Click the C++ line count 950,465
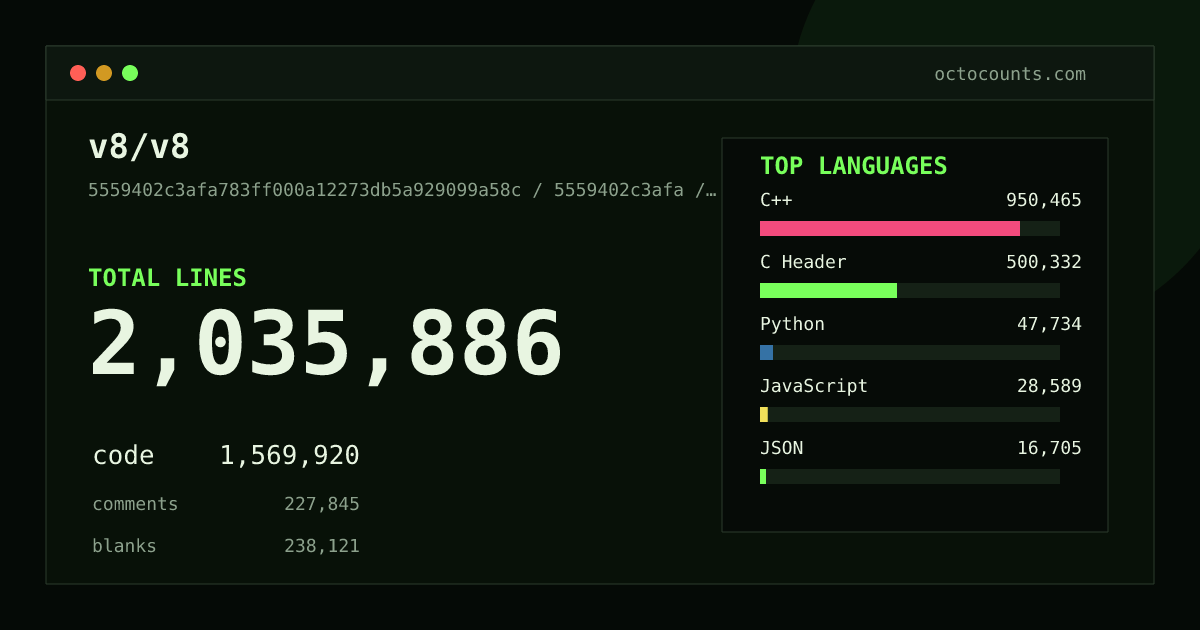The width and height of the screenshot is (1200, 630). pos(1044,200)
